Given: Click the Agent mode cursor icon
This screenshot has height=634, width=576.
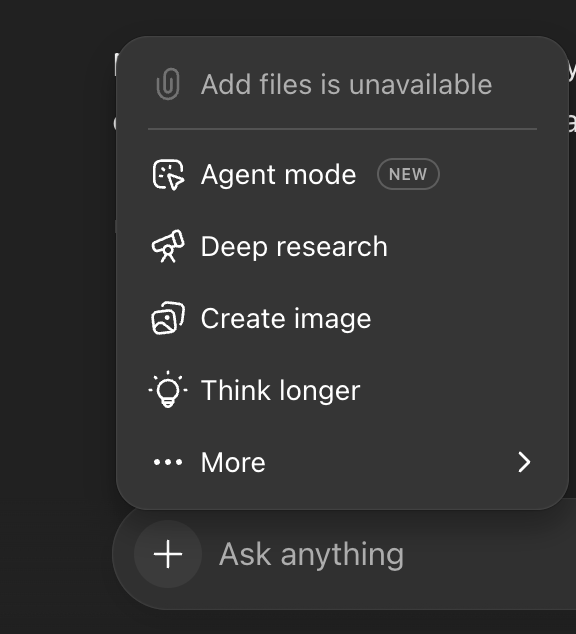Looking at the screenshot, I should [x=168, y=175].
